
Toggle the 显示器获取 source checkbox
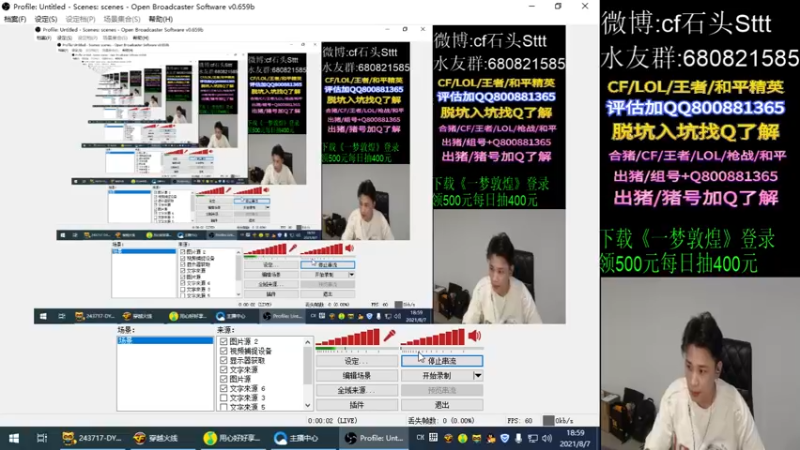pos(223,360)
